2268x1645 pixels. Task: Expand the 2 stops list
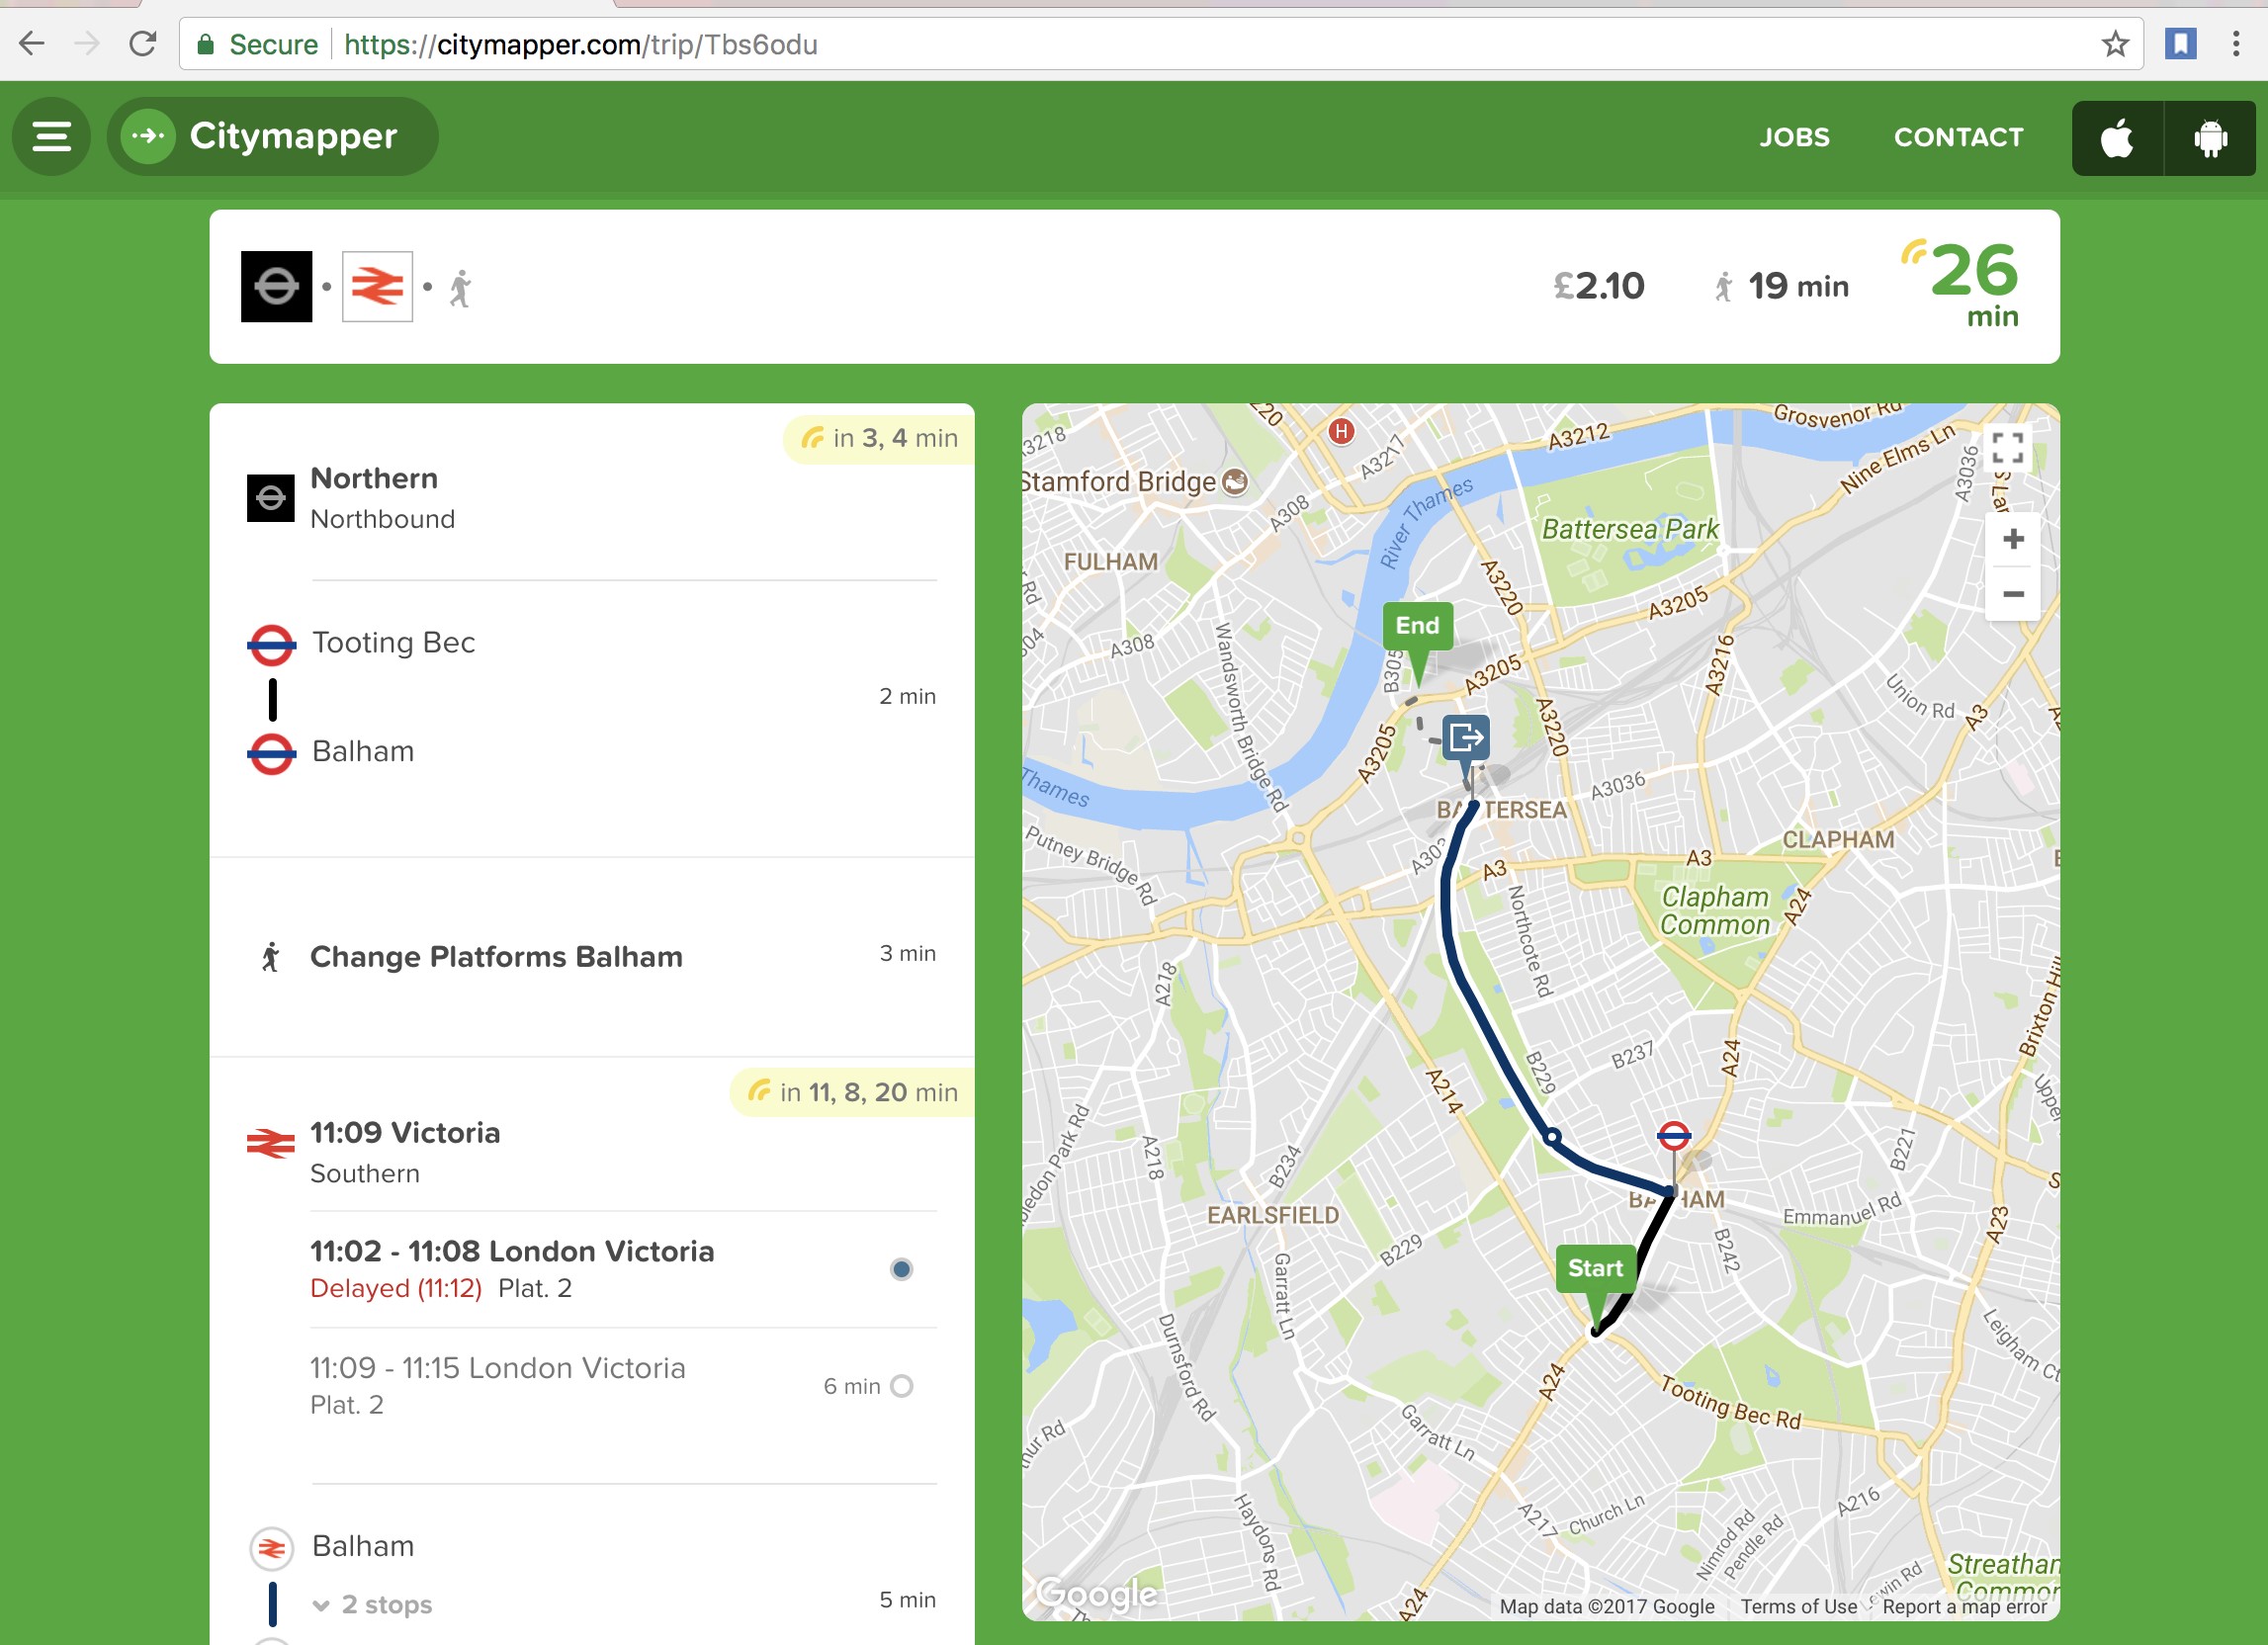click(371, 1603)
